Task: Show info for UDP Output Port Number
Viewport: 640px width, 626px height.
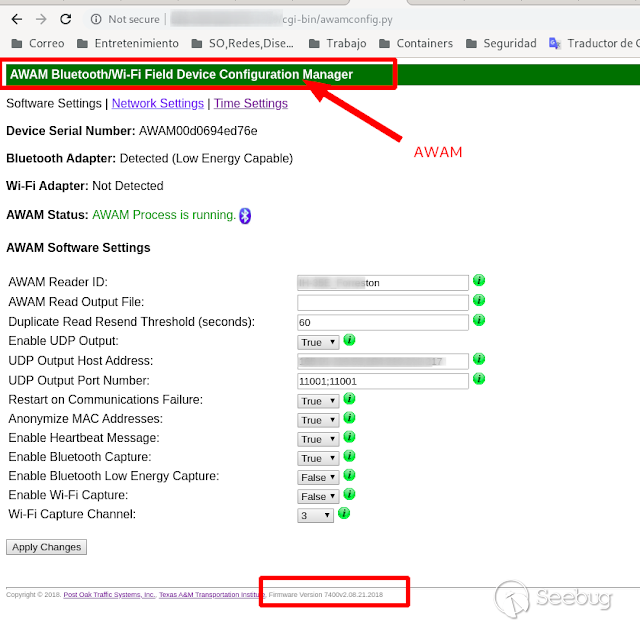Action: click(x=479, y=379)
